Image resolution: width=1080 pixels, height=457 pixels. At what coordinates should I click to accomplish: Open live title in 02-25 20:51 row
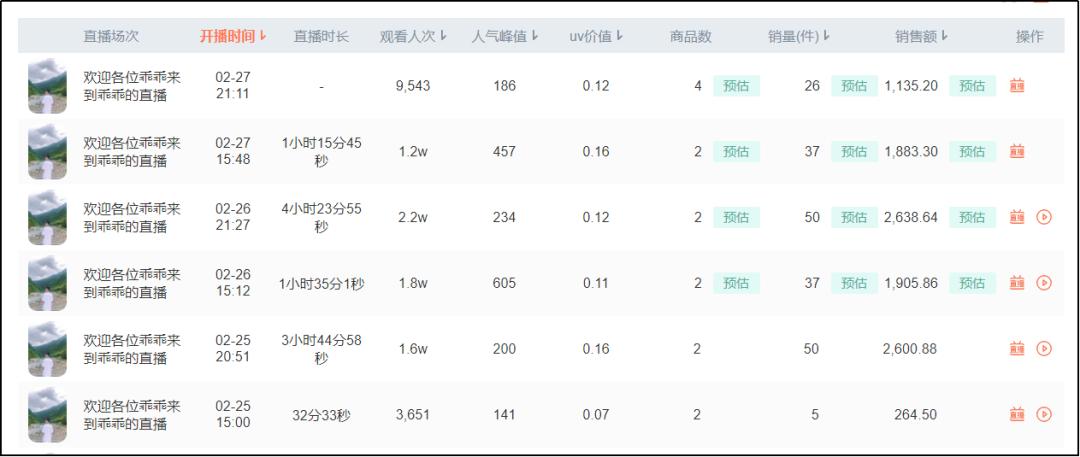(132, 349)
